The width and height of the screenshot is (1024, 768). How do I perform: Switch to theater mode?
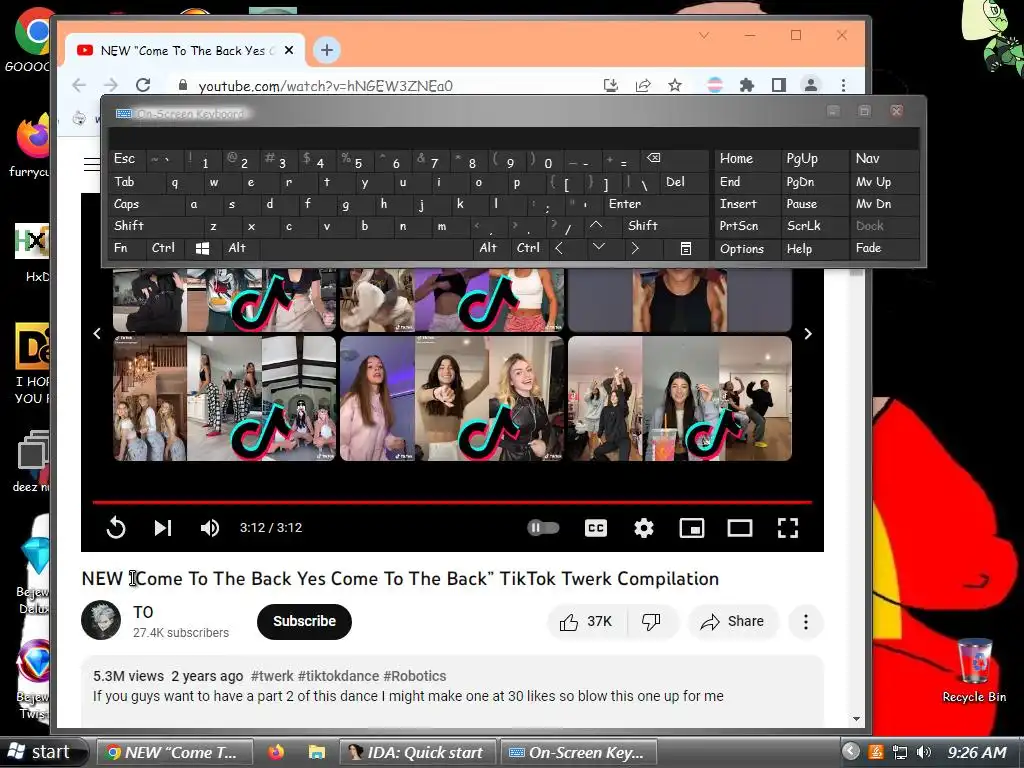point(740,528)
